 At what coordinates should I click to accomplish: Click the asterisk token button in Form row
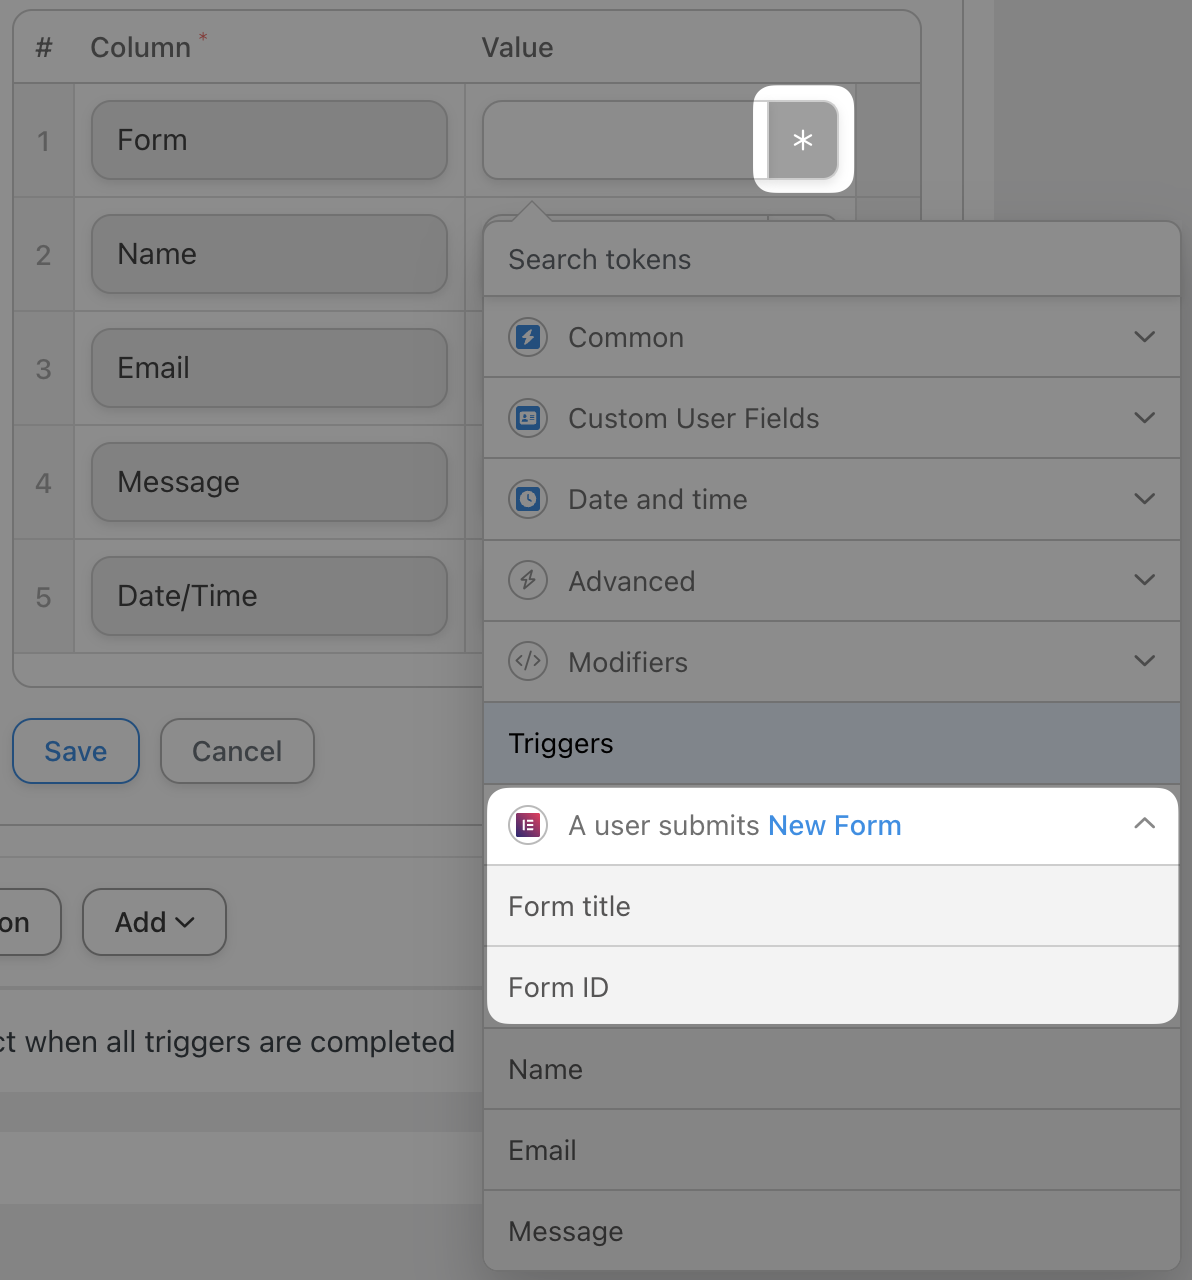click(803, 140)
